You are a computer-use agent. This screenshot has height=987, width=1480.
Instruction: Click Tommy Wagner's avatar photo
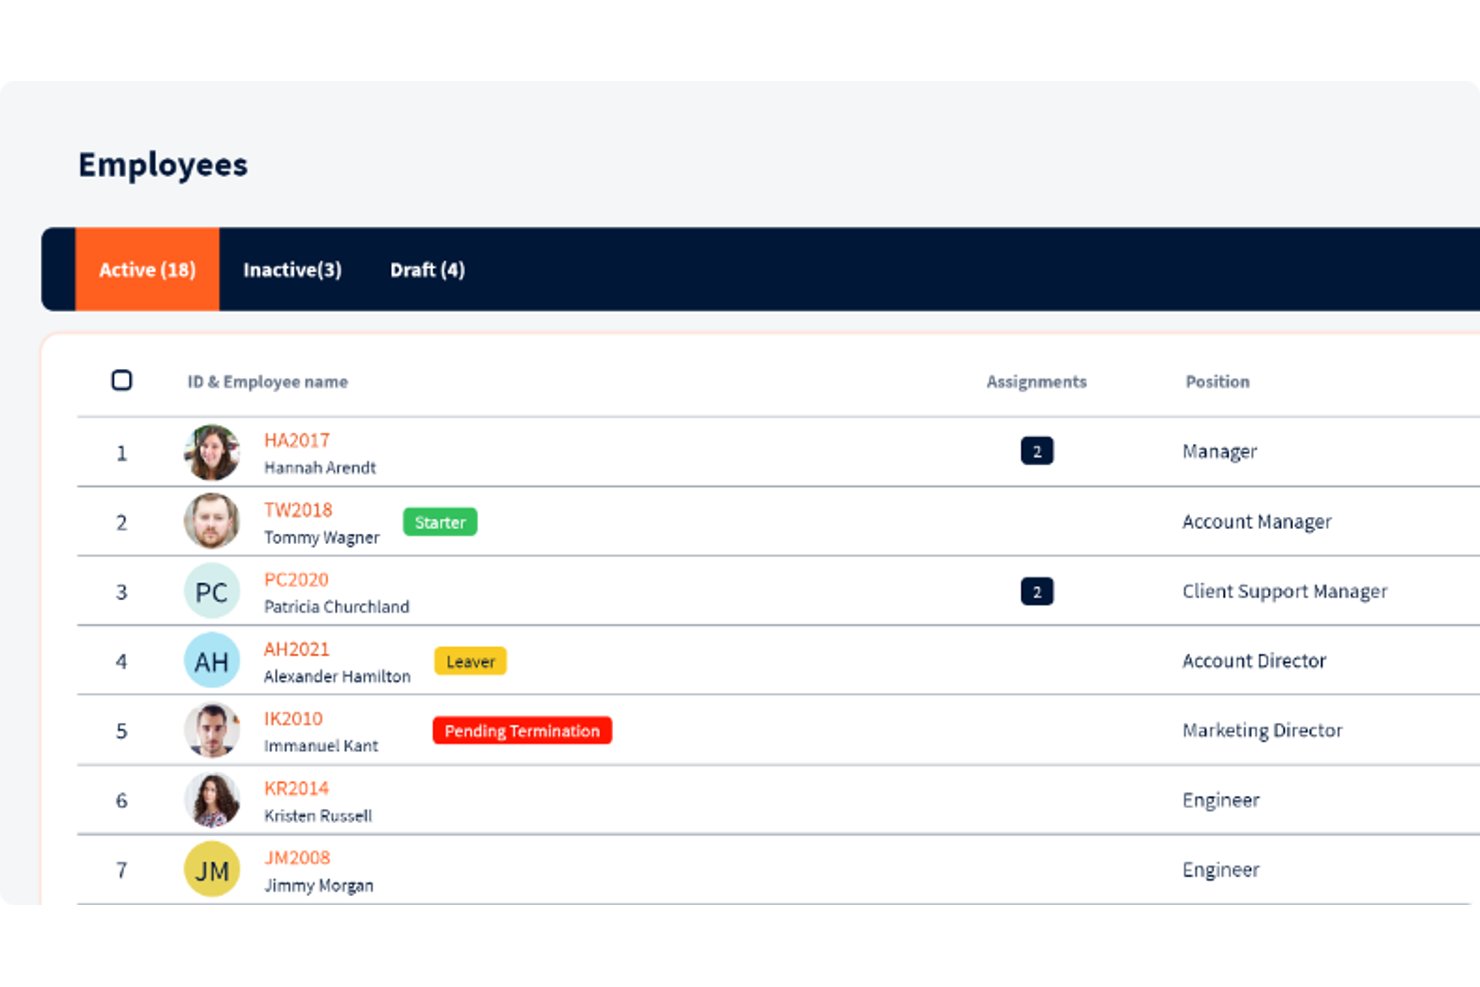click(212, 521)
